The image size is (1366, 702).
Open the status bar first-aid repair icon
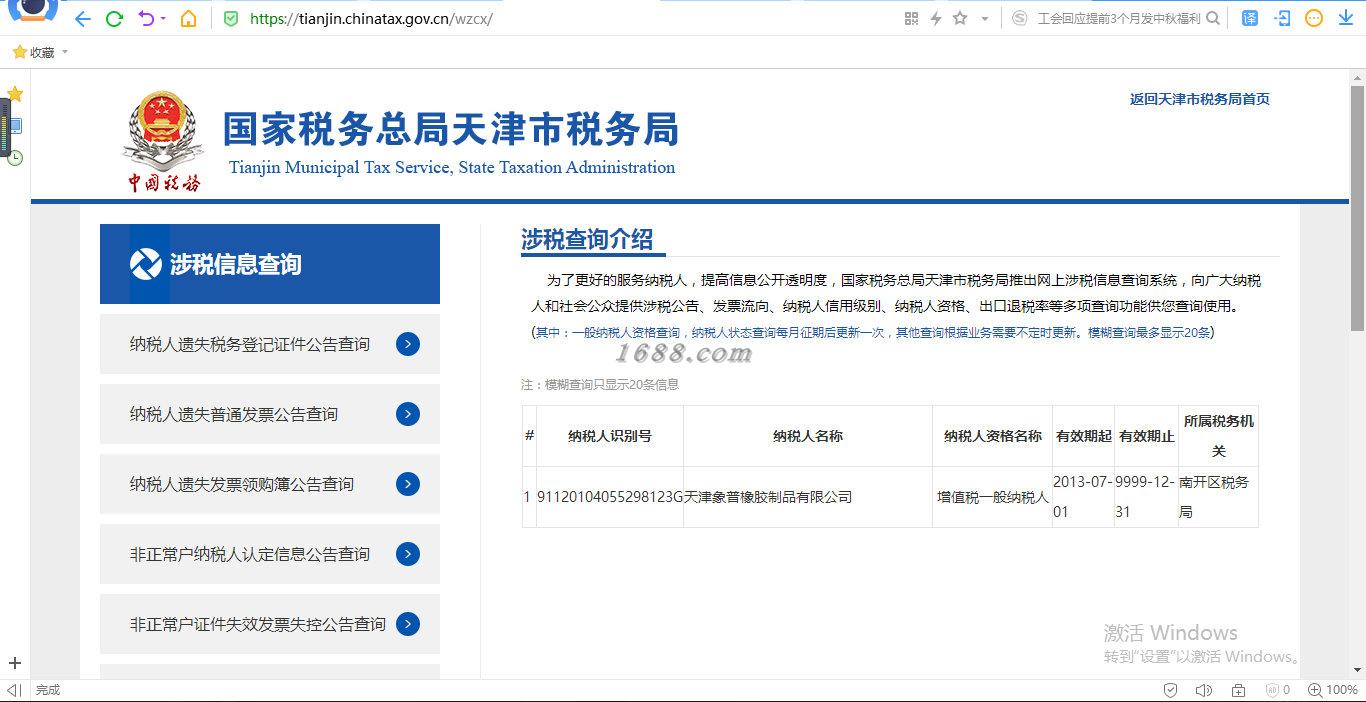tap(1239, 690)
